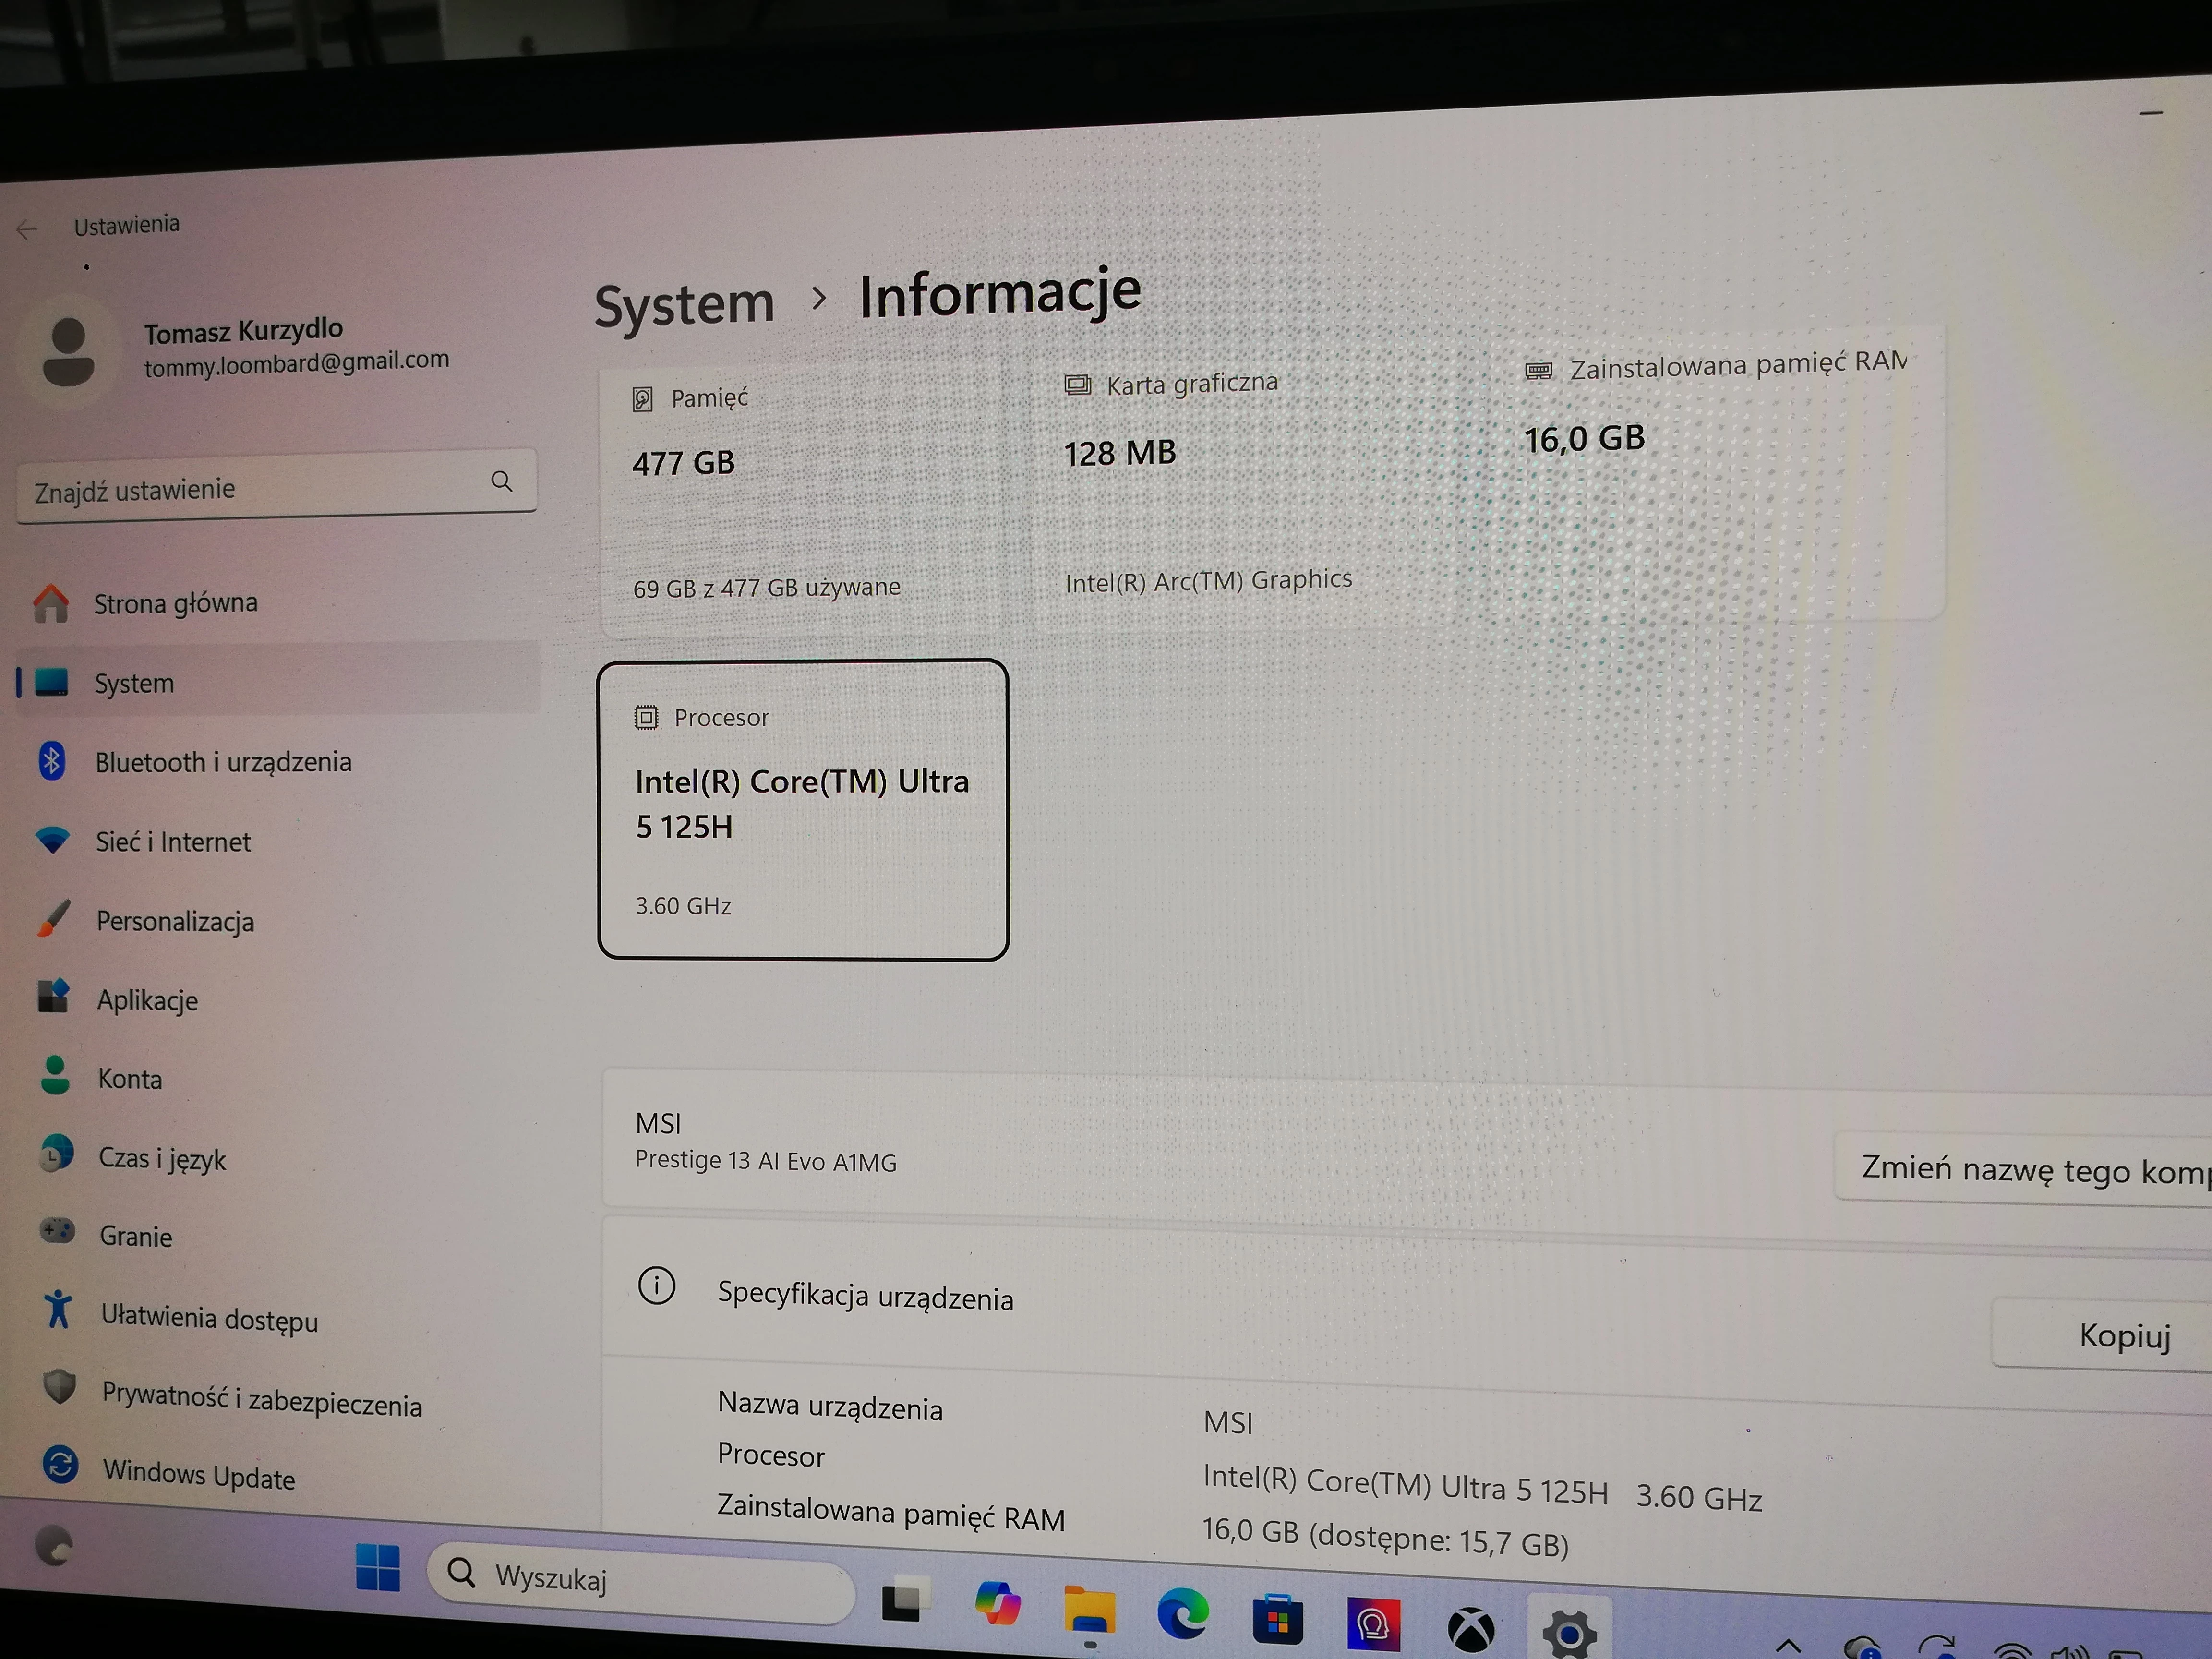Click the Ułatwienia dostępu accessibility icon

pos(59,1309)
